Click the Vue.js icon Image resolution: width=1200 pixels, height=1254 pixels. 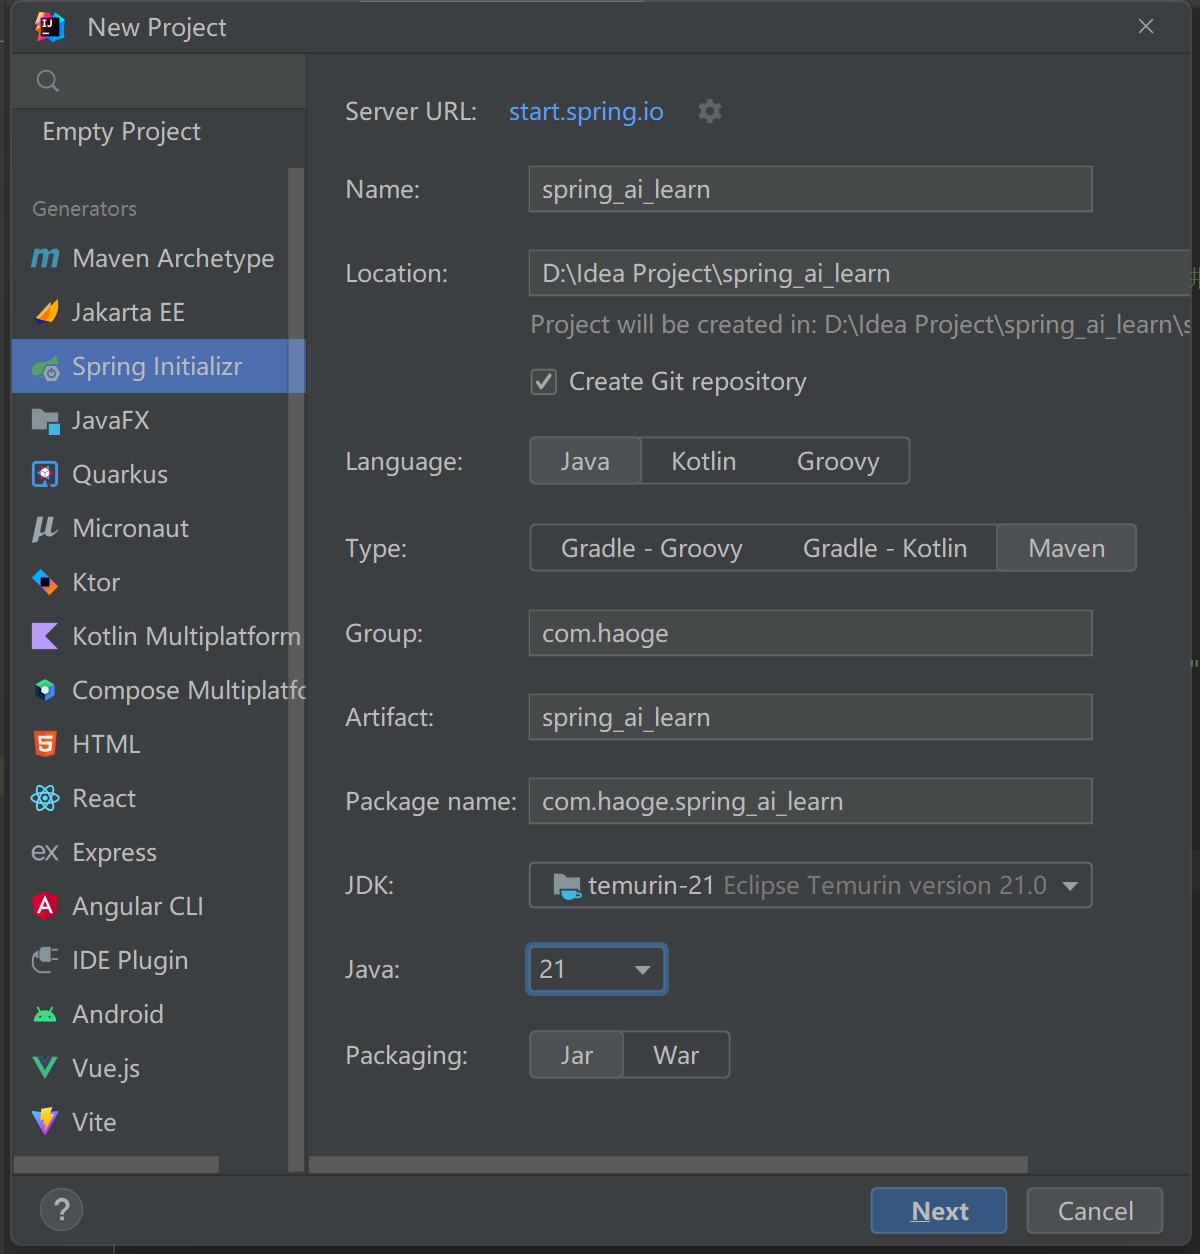click(x=45, y=1068)
